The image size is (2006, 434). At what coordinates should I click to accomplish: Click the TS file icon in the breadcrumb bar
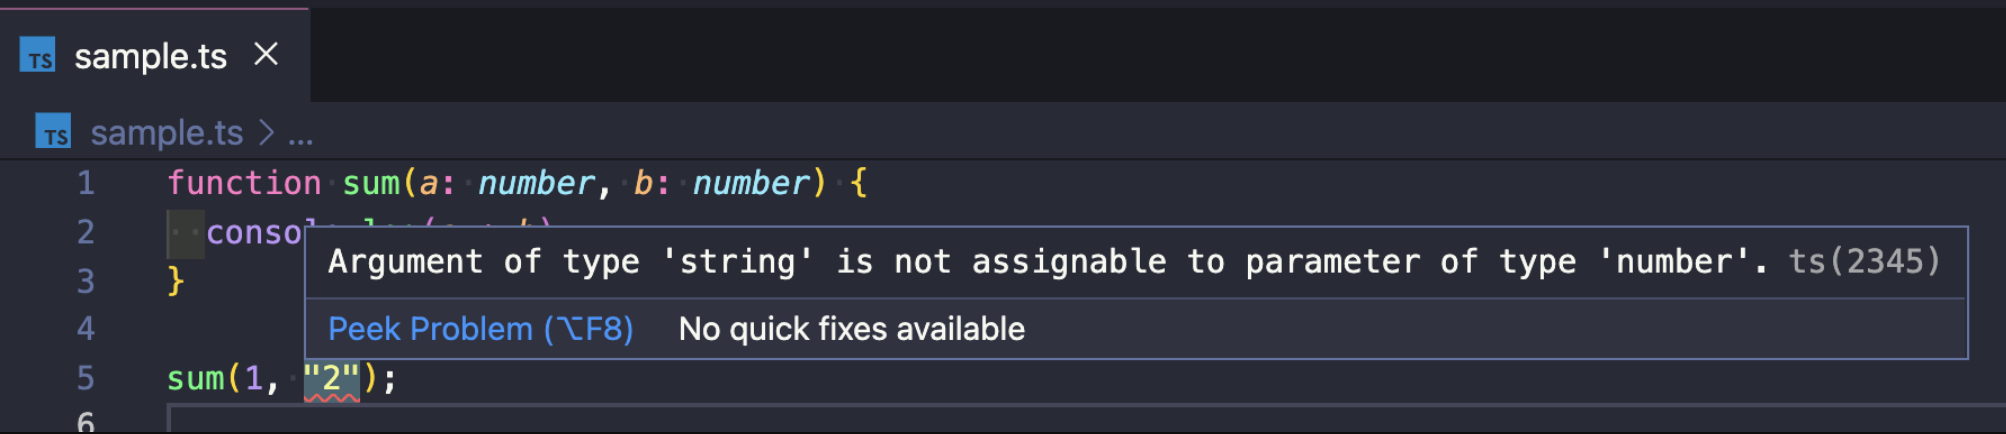pos(53,132)
